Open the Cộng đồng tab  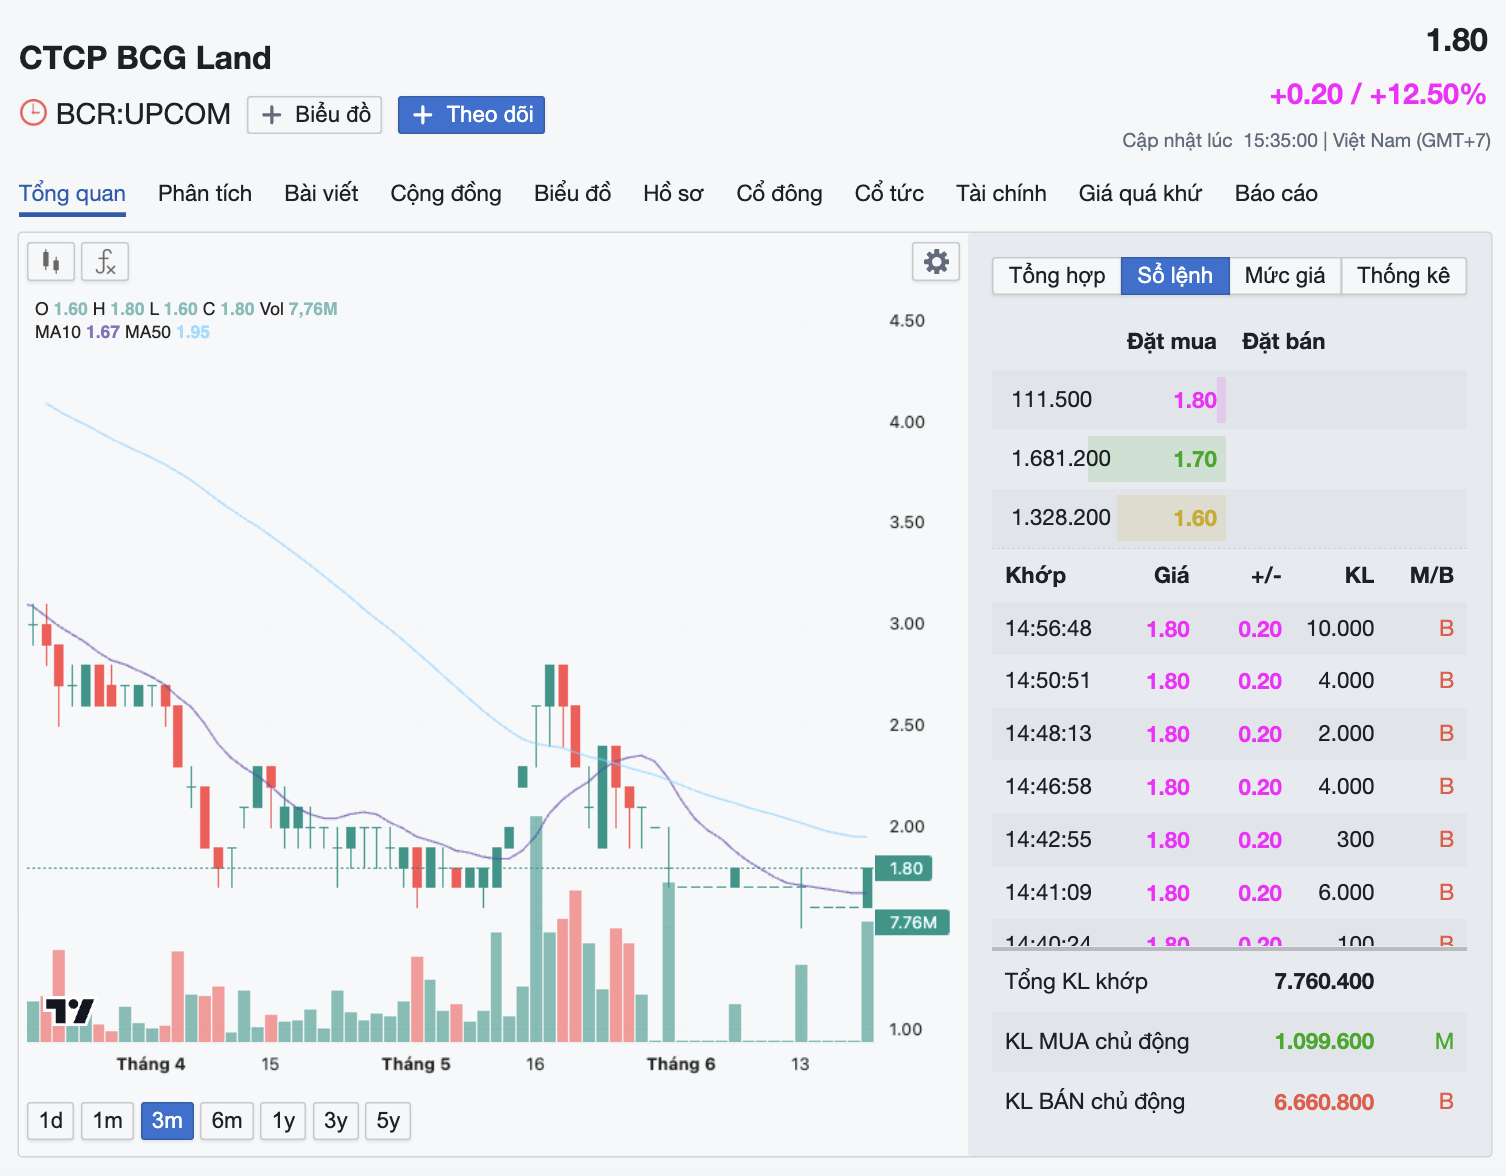pyautogui.click(x=446, y=193)
